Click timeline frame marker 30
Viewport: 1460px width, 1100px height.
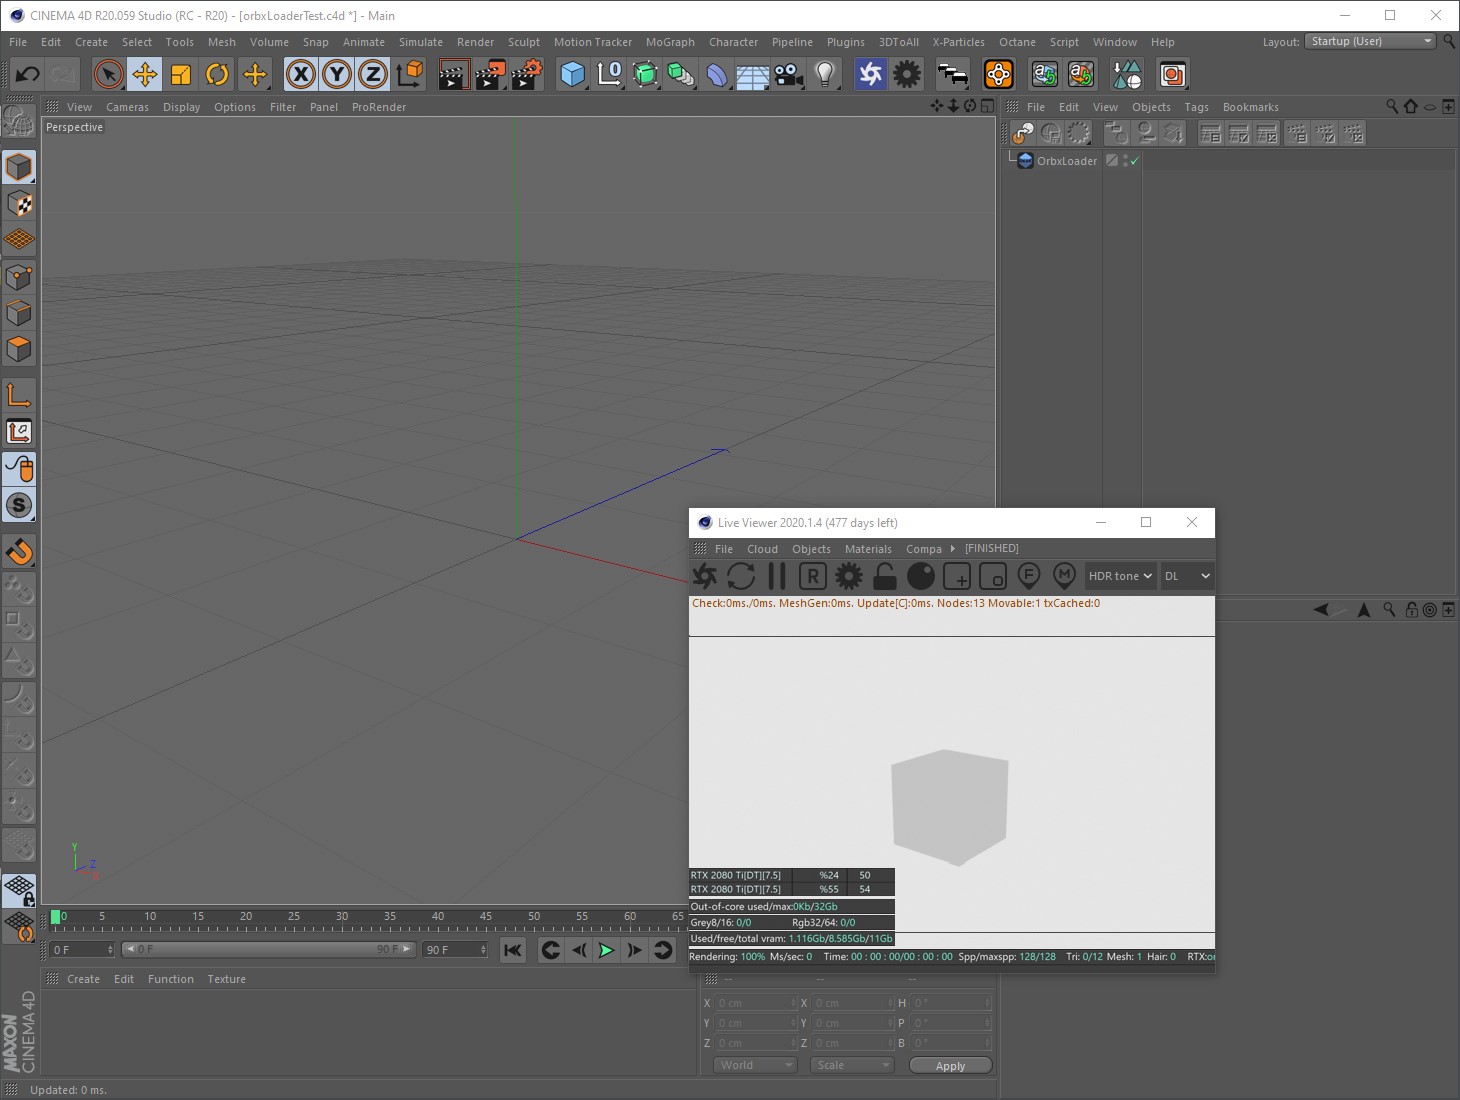tap(342, 916)
